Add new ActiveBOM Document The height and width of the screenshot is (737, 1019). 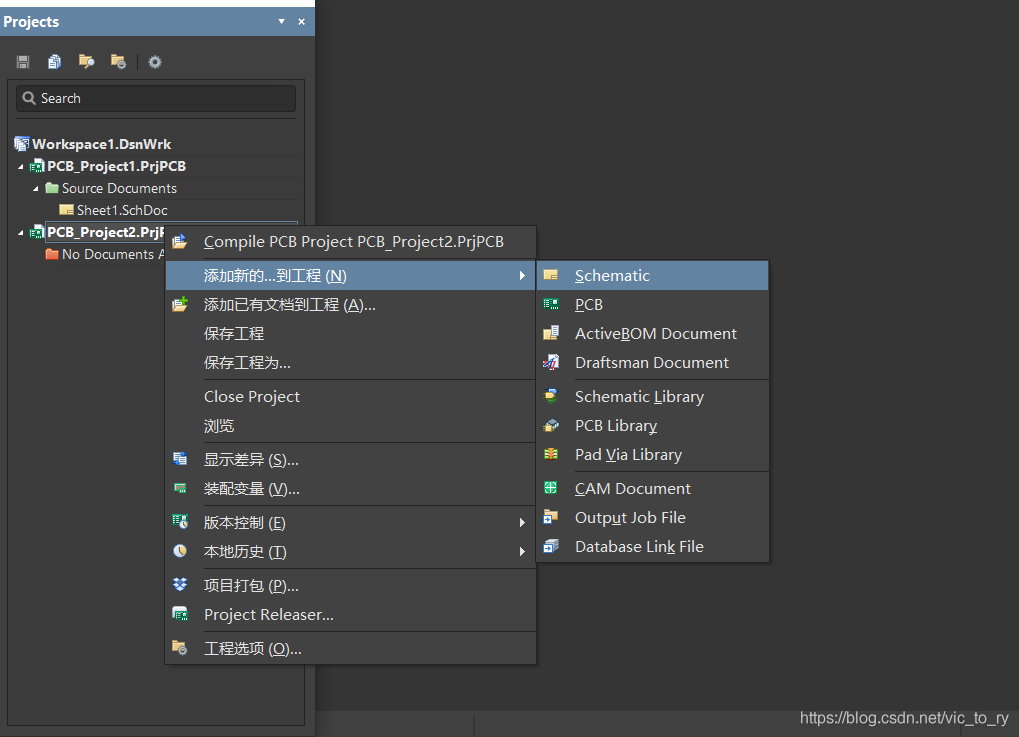pos(652,333)
